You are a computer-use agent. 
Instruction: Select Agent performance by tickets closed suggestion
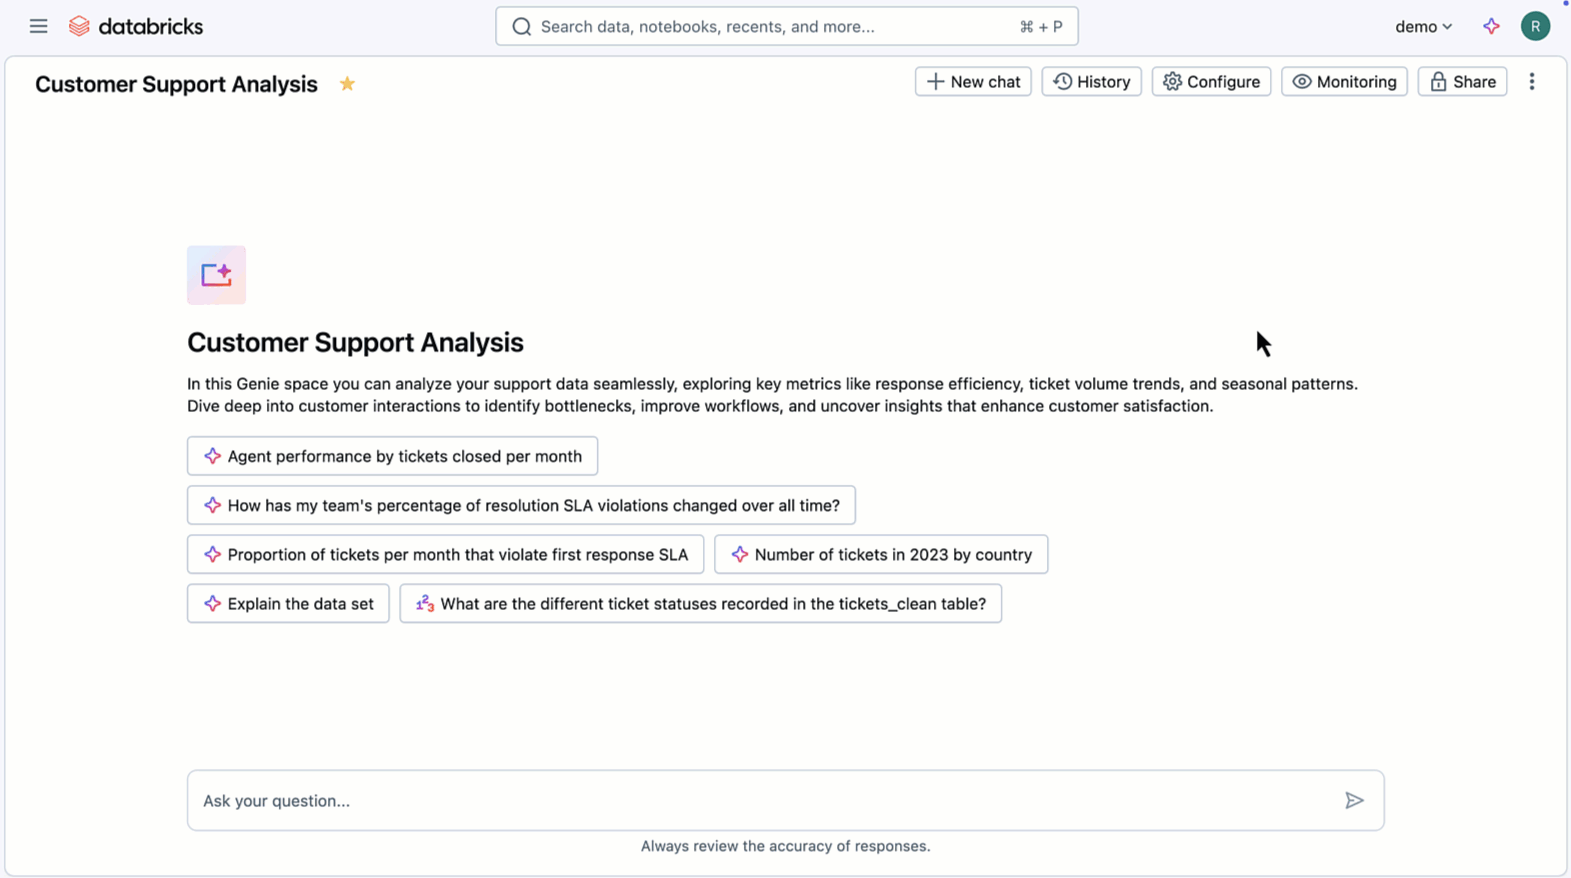click(x=392, y=456)
